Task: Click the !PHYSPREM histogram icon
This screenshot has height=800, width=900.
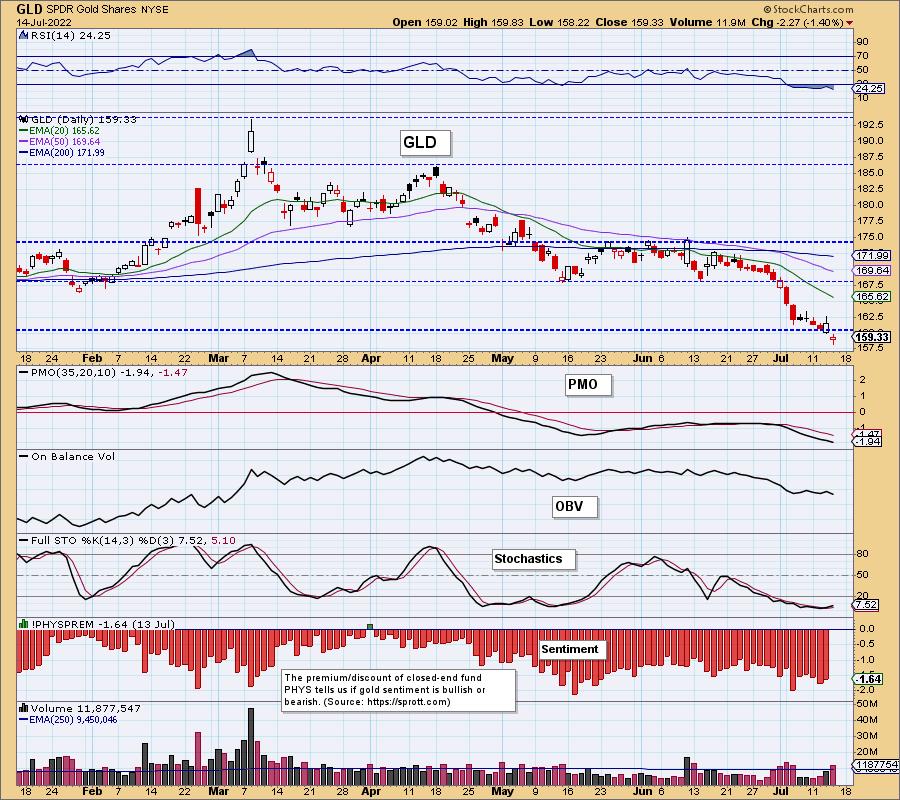Action: coord(24,624)
